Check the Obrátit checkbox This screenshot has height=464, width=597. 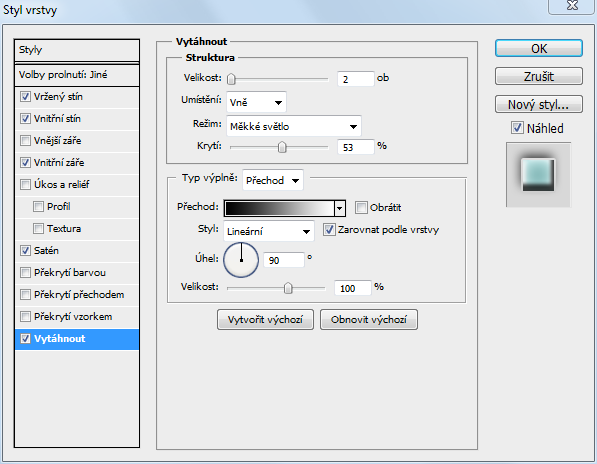(x=361, y=208)
